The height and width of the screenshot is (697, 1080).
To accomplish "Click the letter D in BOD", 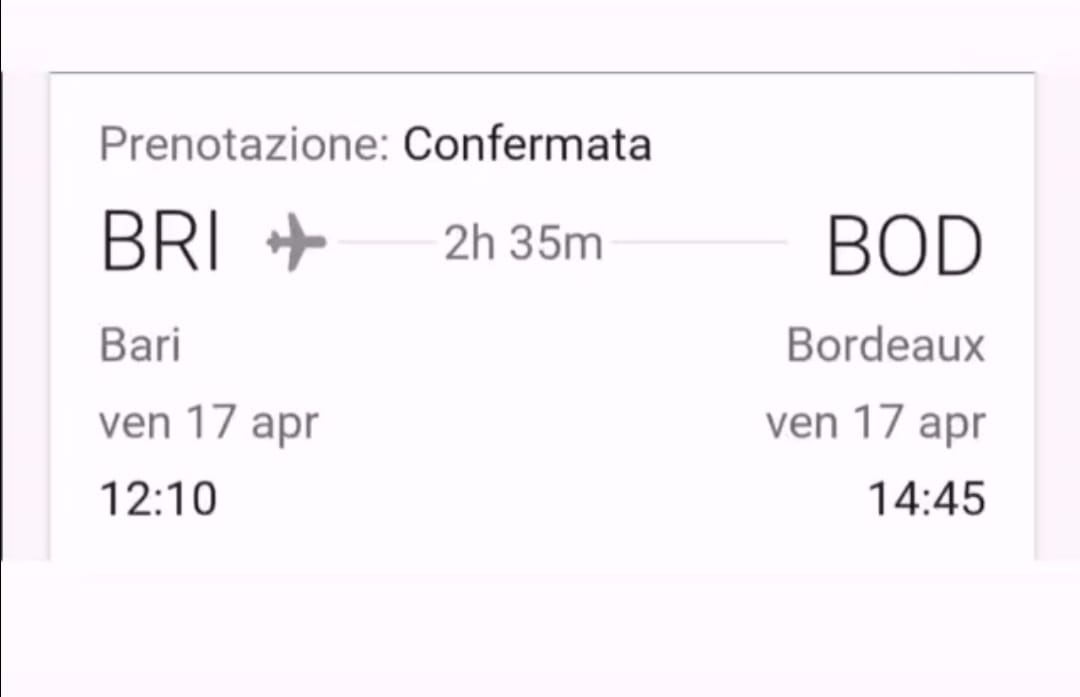I will [959, 246].
